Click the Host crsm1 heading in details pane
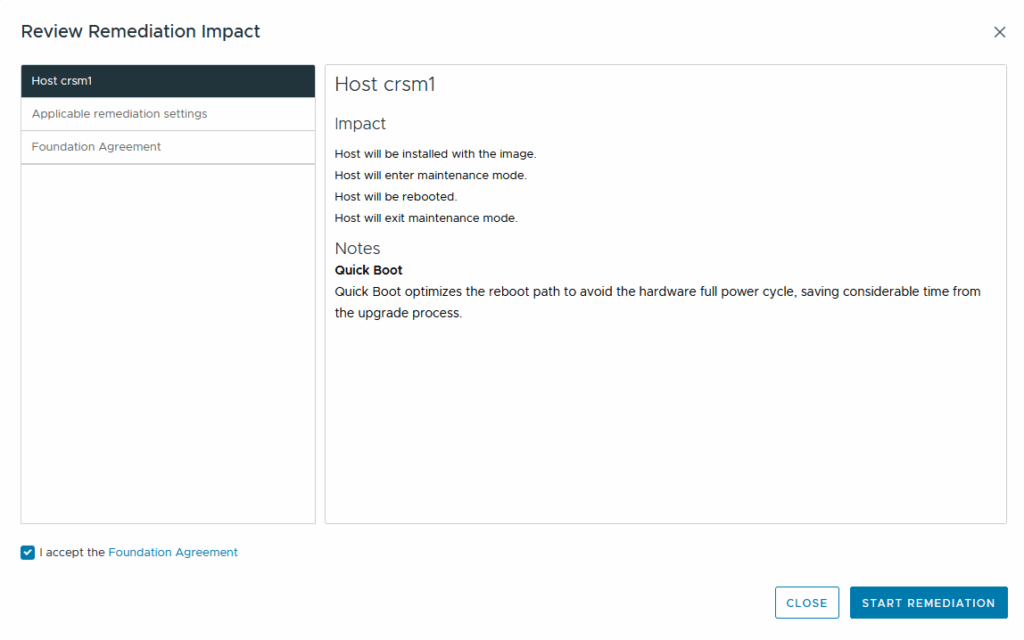Screen dimensions: 1024x640 385,84
